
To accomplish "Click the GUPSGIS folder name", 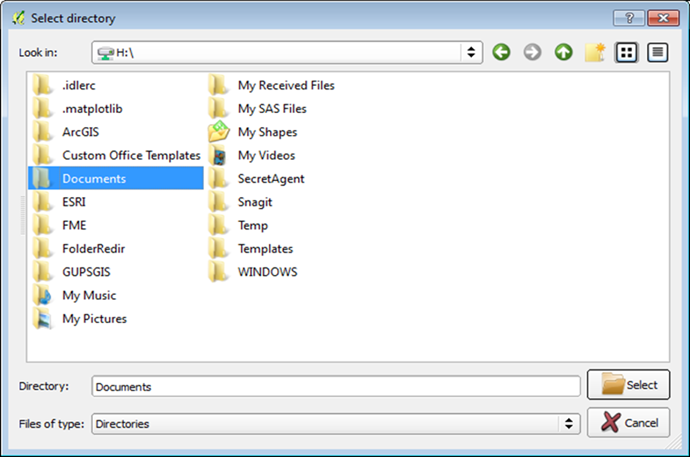I will point(86,272).
